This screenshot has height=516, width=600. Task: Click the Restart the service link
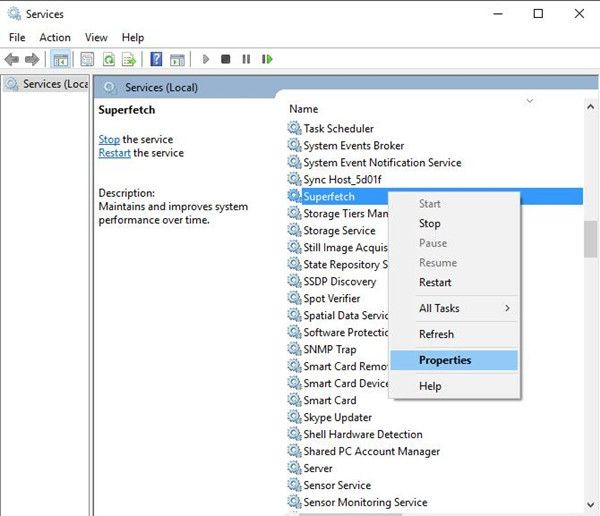click(x=115, y=153)
